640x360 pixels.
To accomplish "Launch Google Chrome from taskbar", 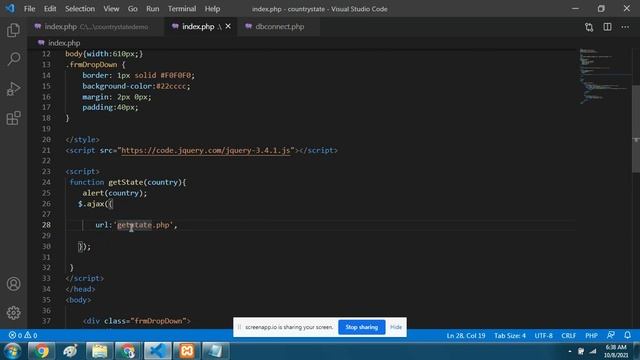I will coord(41,351).
